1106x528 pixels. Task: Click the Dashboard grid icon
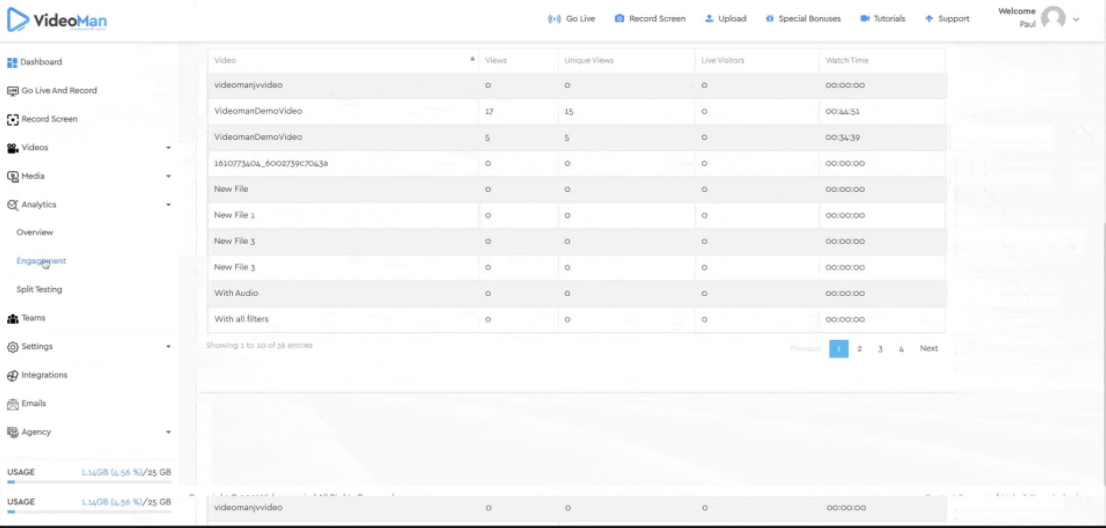pyautogui.click(x=11, y=62)
